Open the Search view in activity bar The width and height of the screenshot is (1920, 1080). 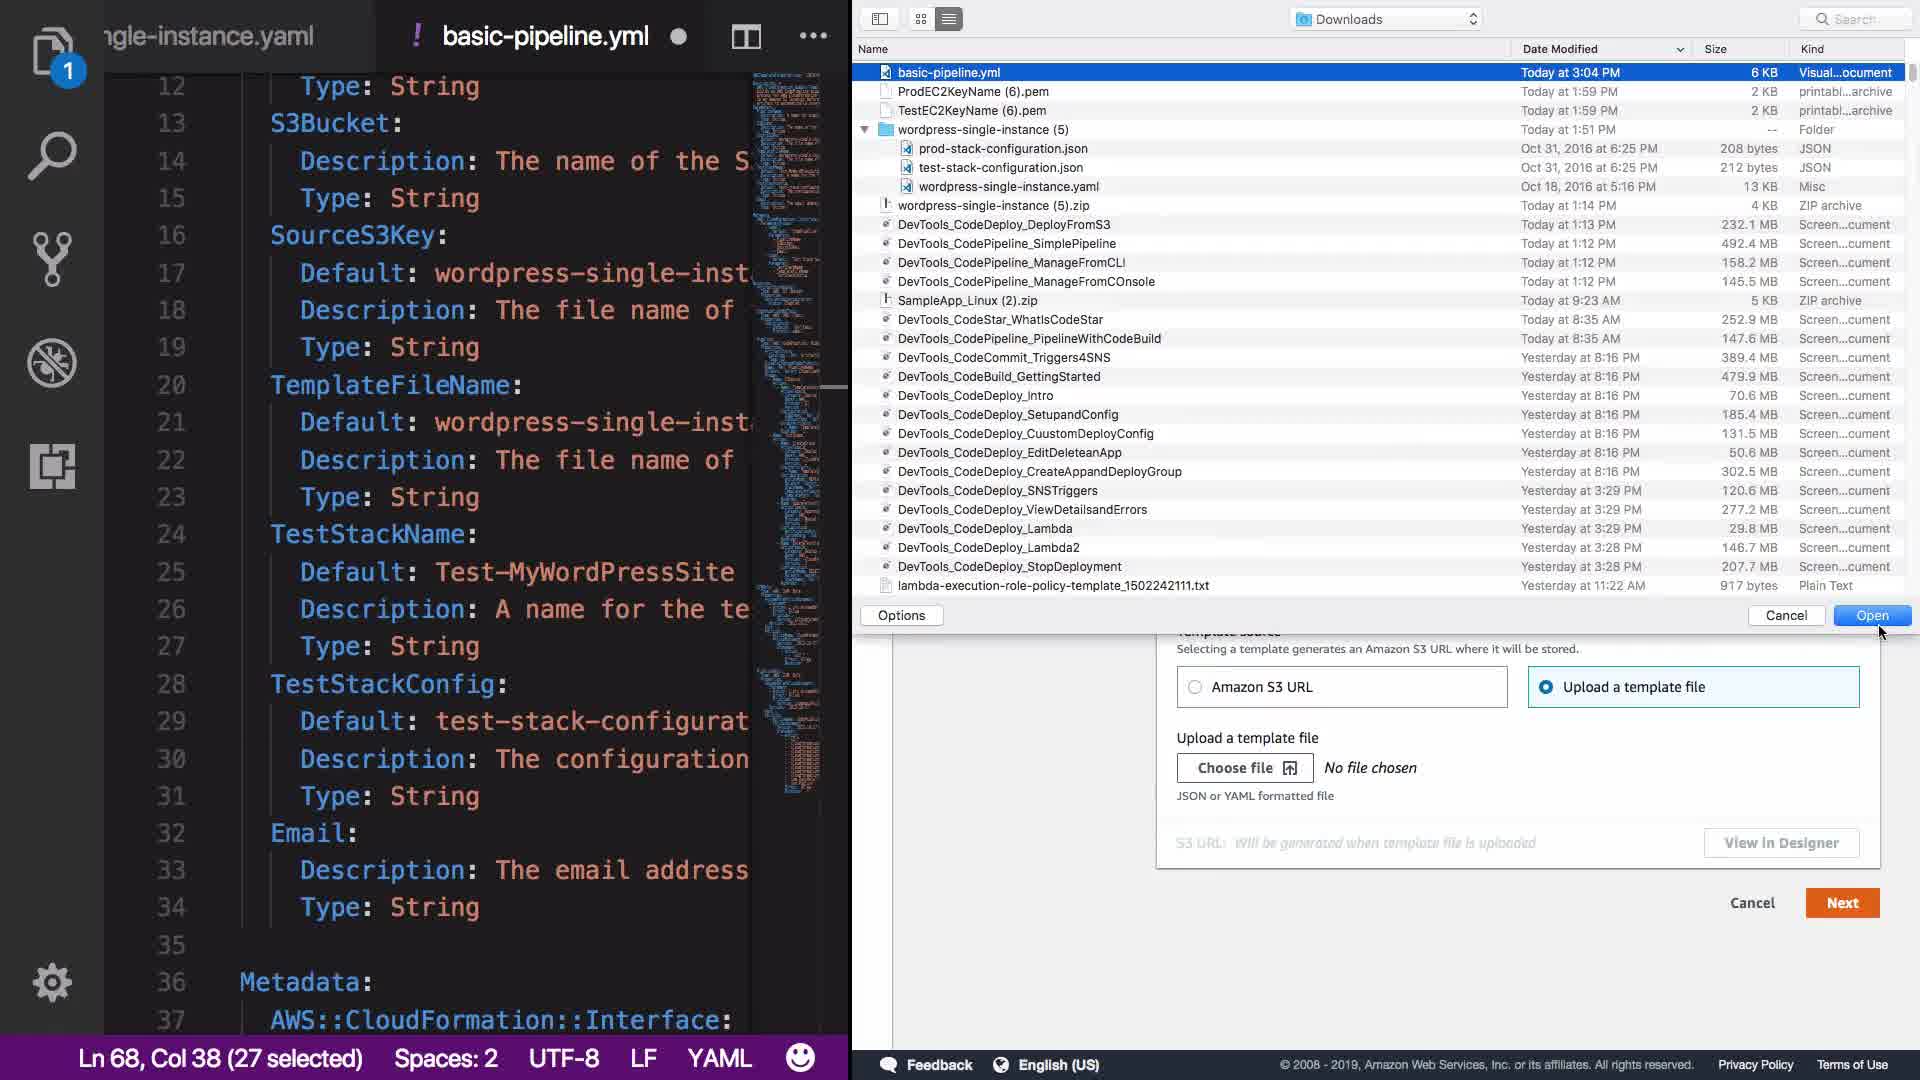(x=52, y=156)
